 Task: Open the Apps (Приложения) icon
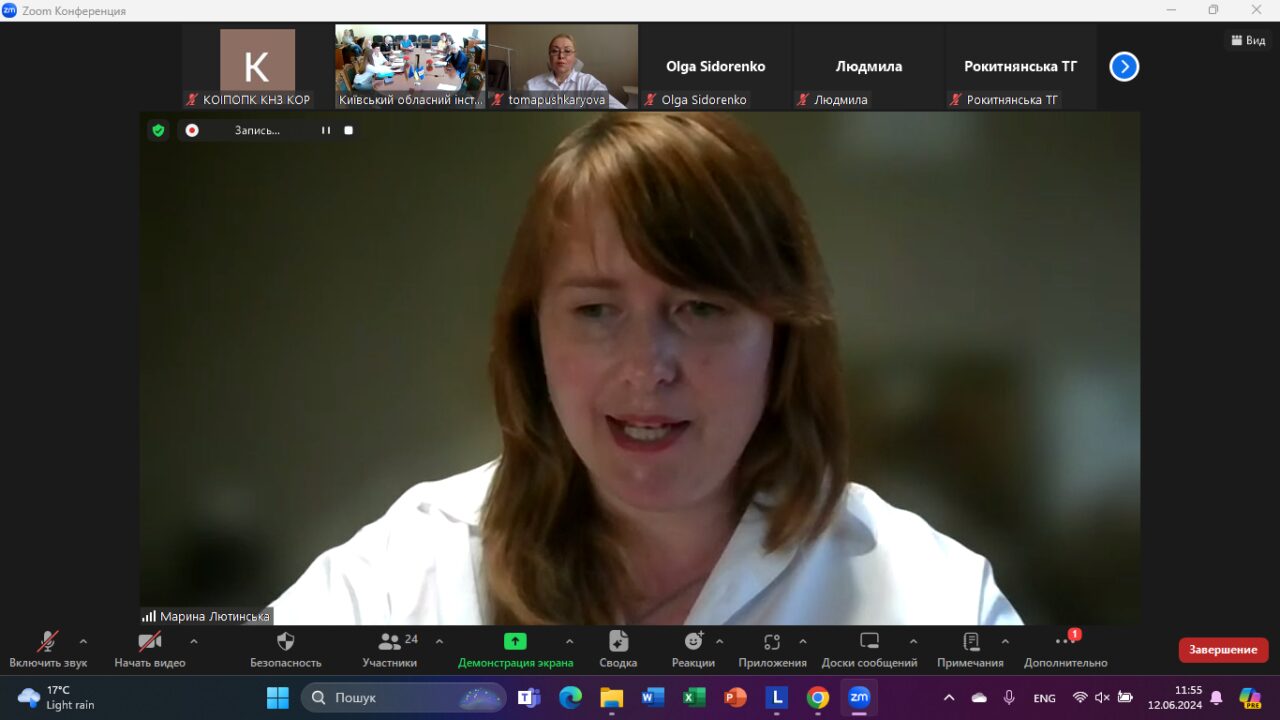[x=772, y=642]
